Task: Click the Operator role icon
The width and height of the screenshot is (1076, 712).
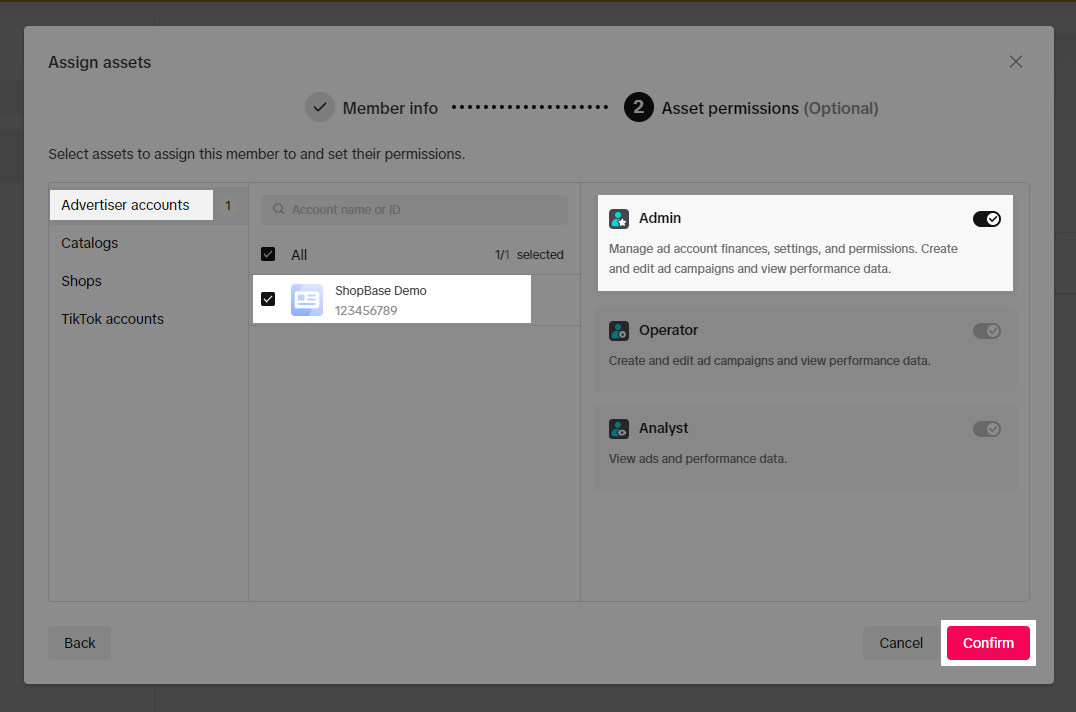Action: (619, 331)
